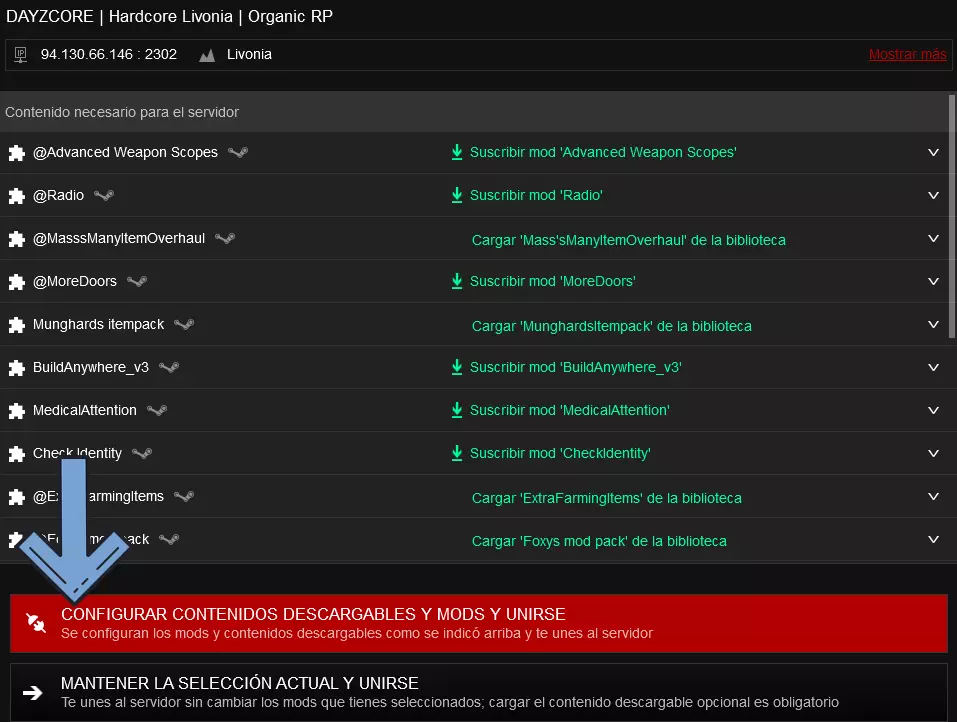
Task: Click the mod list vertical scrollbar
Action: [x=952, y=217]
